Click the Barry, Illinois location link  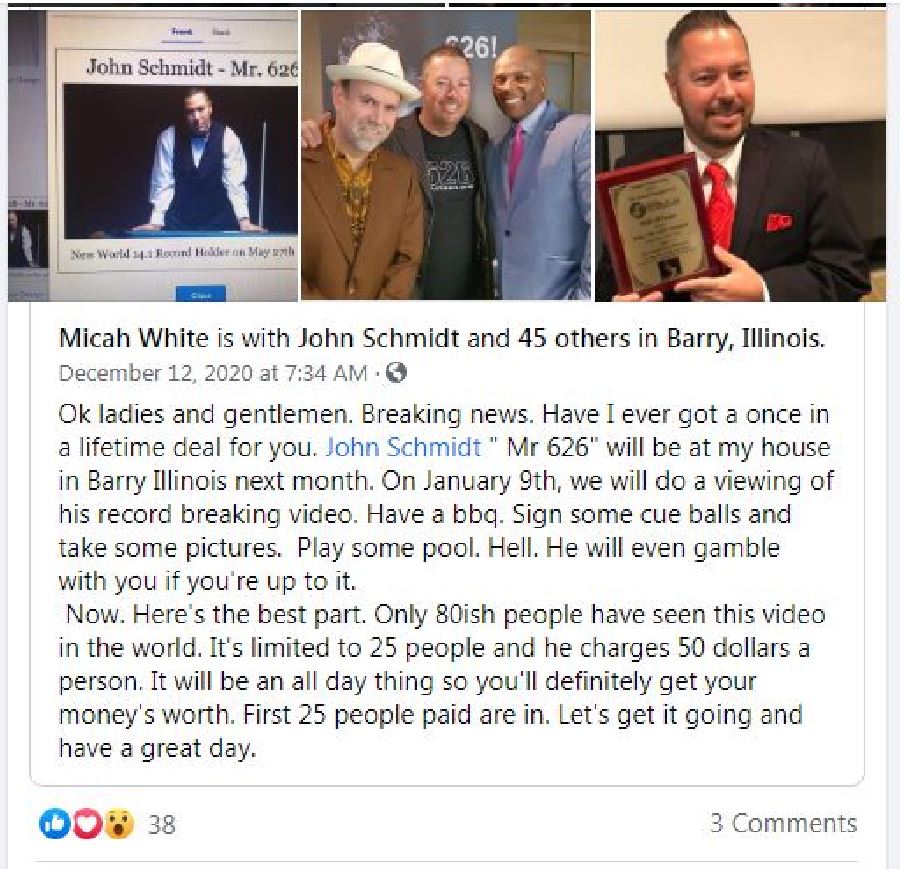coord(746,338)
